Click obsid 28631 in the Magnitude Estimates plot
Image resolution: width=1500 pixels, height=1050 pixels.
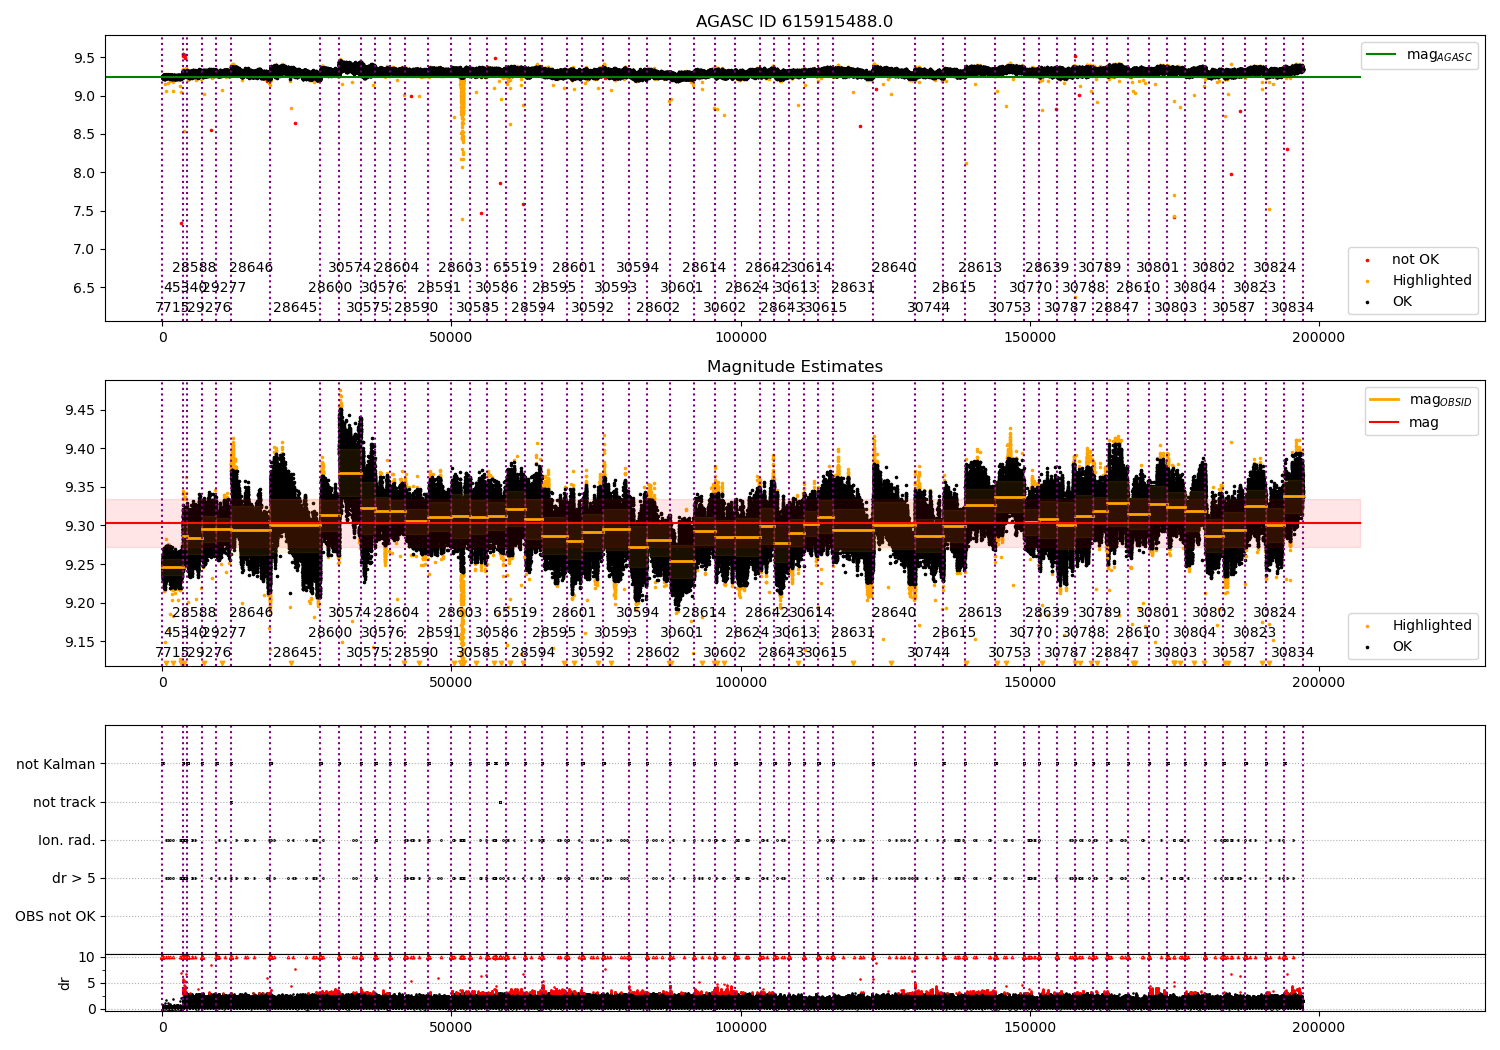[x=853, y=632]
